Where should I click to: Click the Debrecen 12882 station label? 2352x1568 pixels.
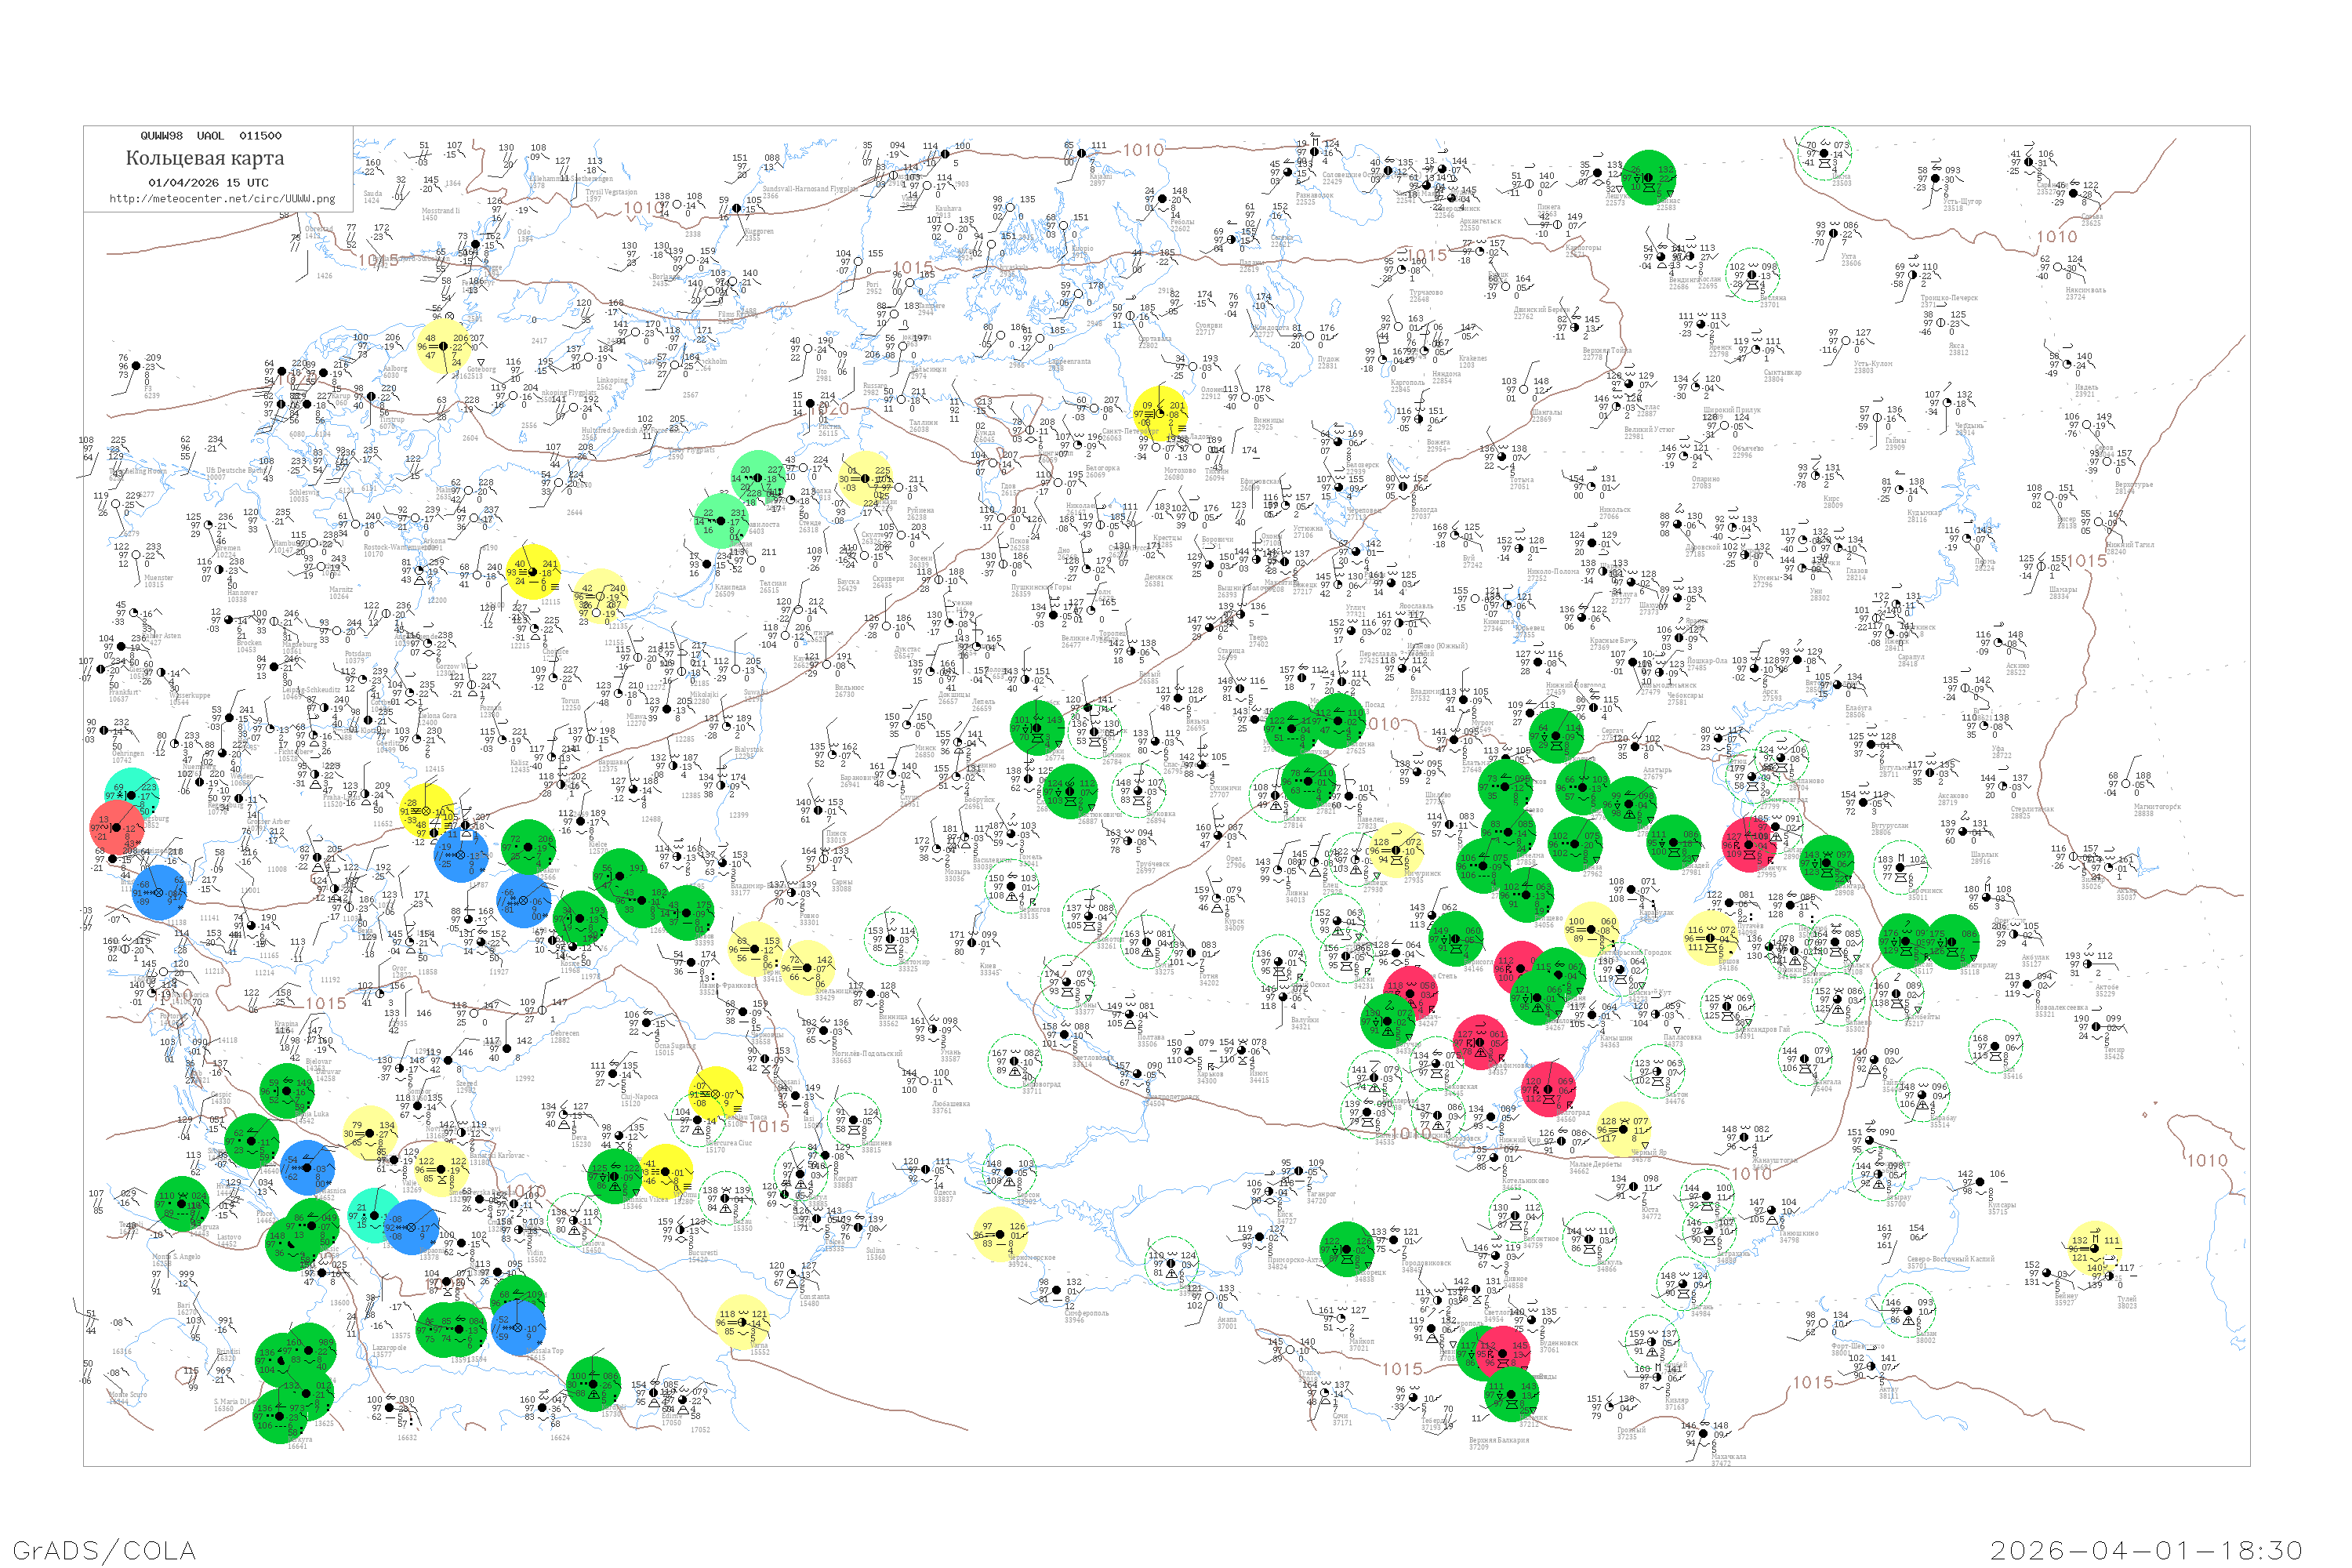[564, 1037]
